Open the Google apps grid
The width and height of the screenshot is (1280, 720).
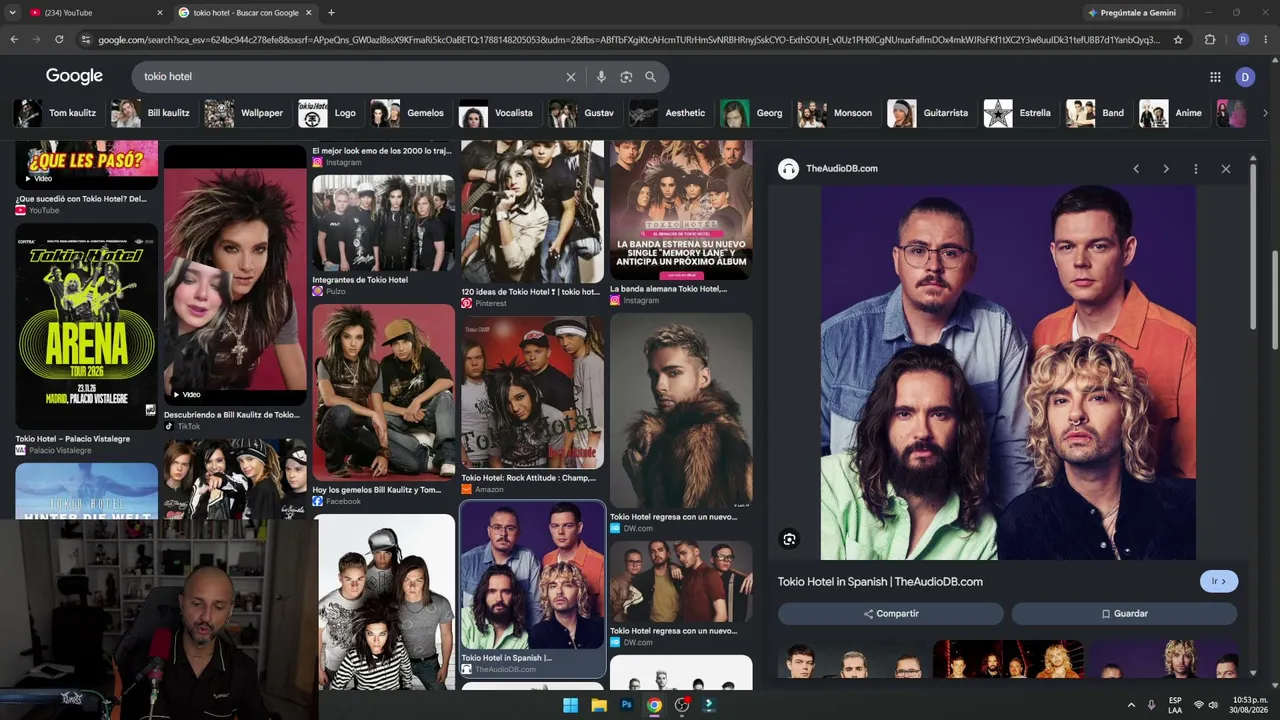pyautogui.click(x=1215, y=77)
